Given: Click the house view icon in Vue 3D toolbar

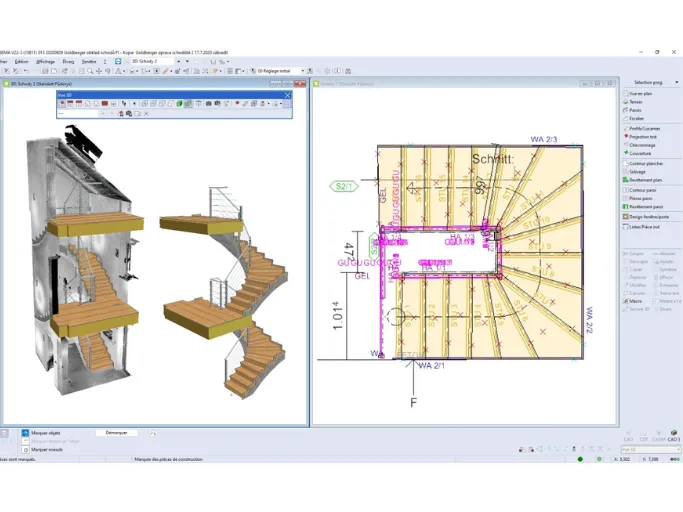Looking at the screenshot, I should 88,104.
